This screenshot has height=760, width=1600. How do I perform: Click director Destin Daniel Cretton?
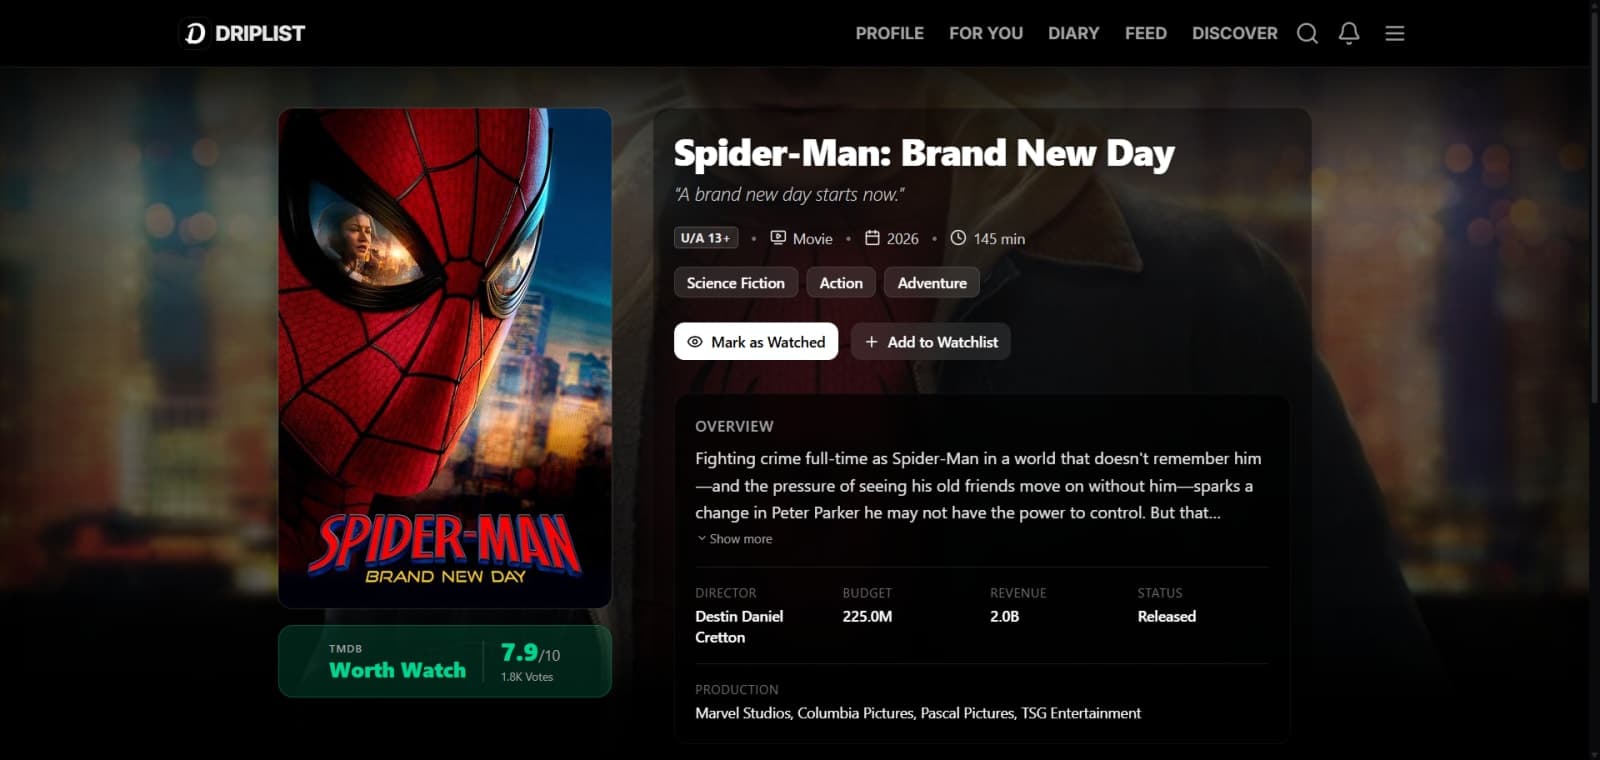point(739,627)
